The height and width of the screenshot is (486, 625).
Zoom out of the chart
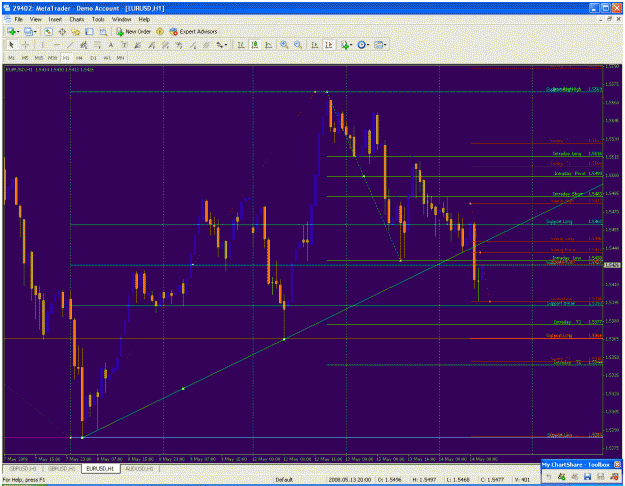click(298, 45)
